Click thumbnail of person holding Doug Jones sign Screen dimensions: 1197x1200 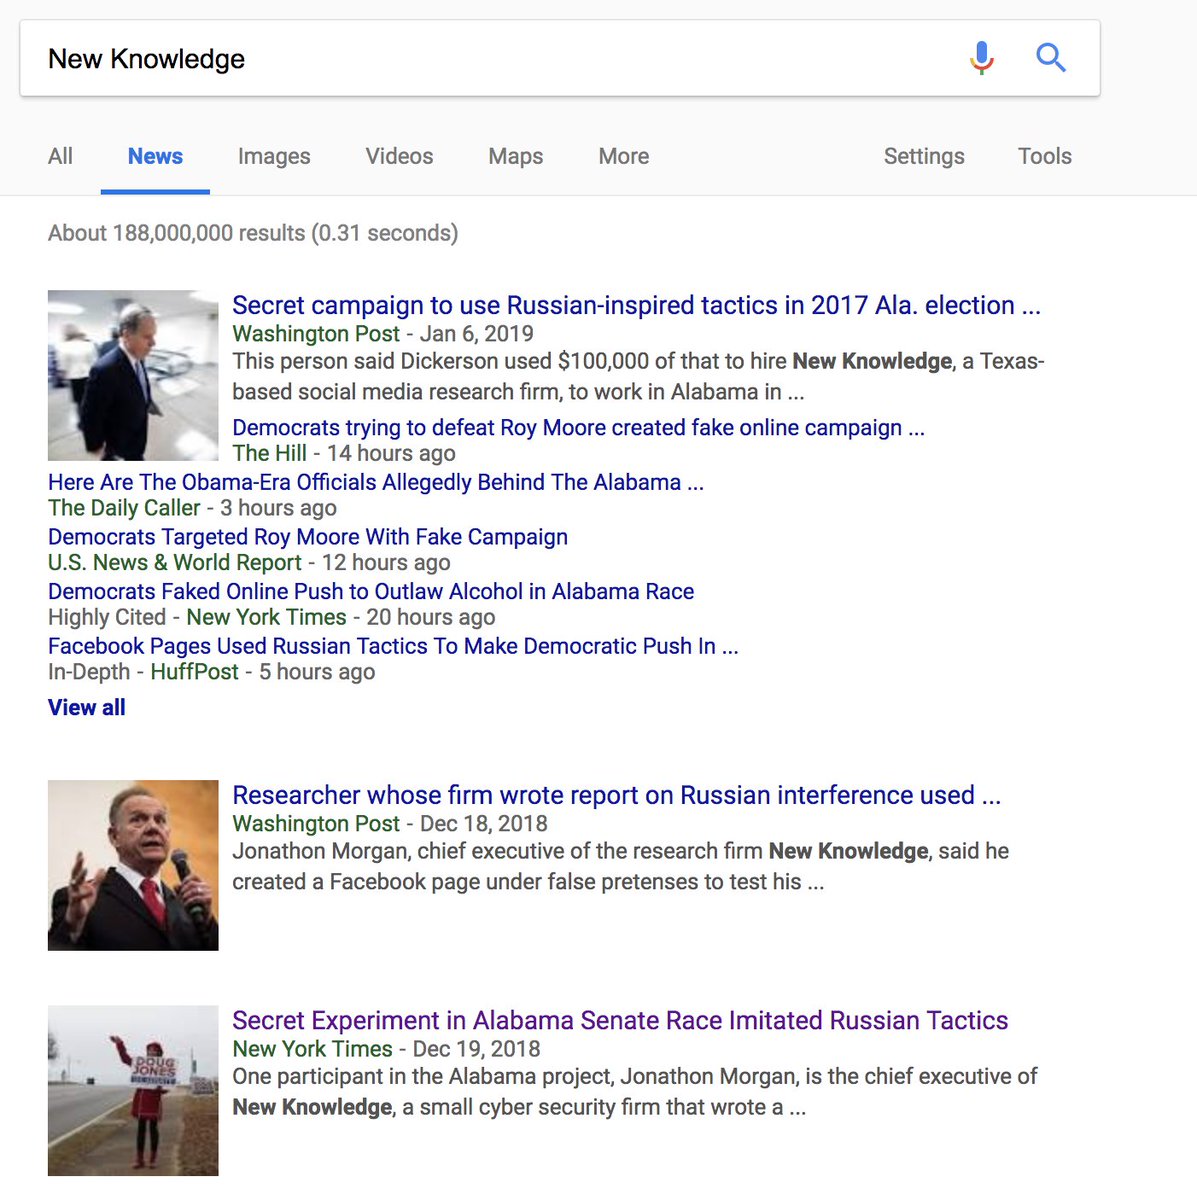pyautogui.click(x=133, y=1090)
